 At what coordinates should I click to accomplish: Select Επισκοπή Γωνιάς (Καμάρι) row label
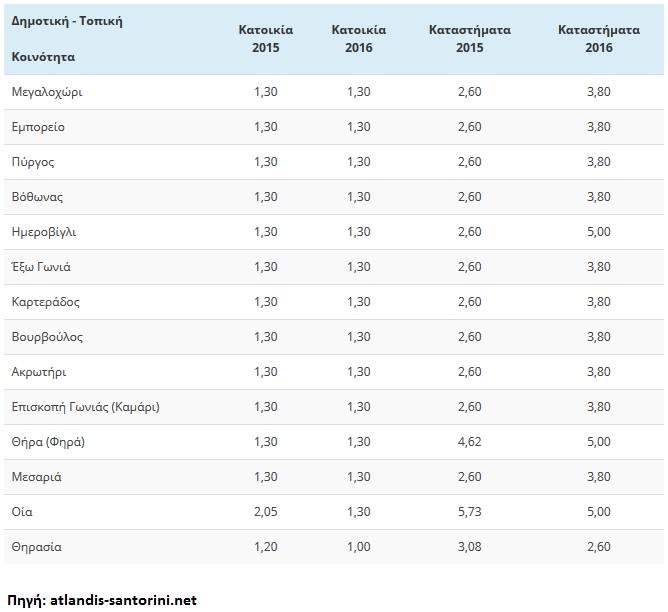[85, 407]
